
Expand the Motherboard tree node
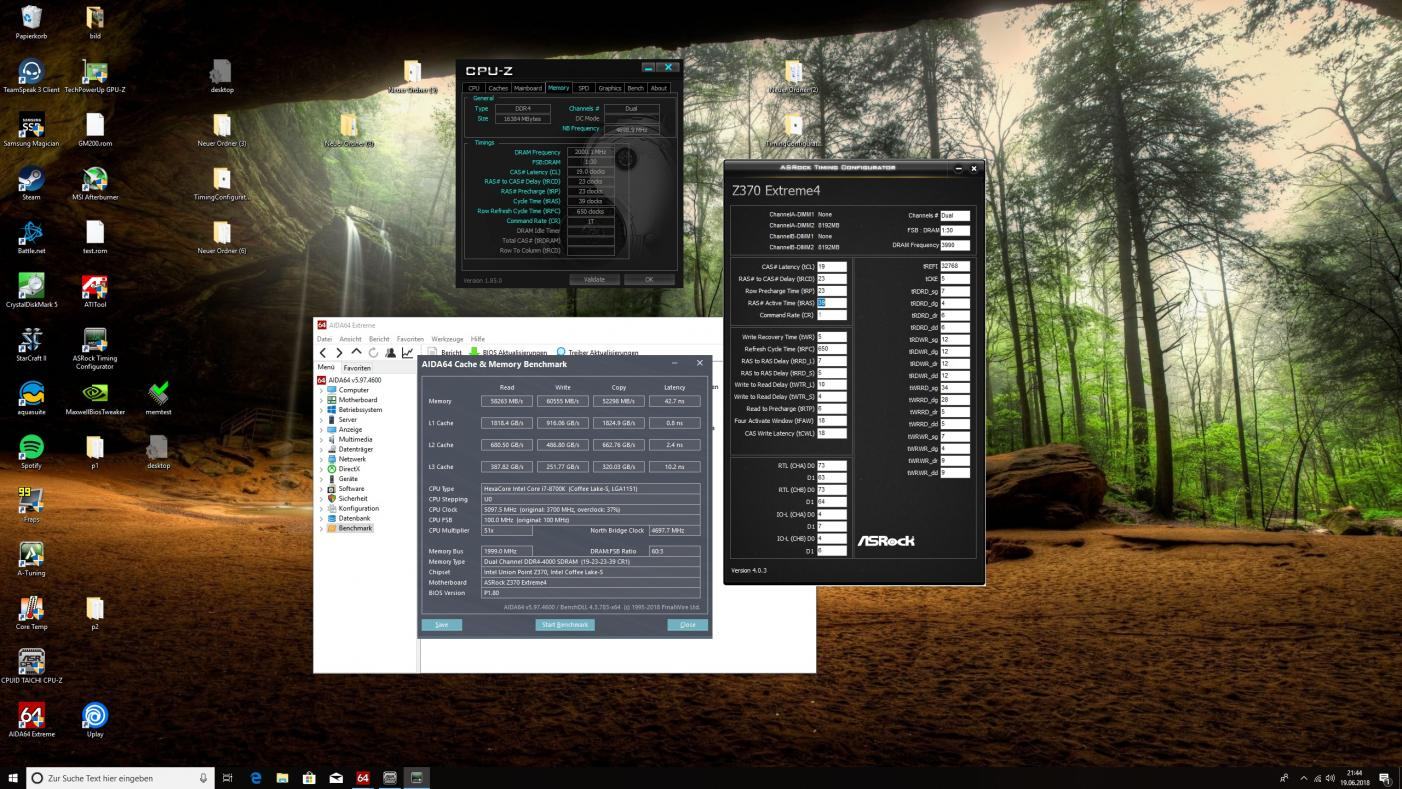pos(321,400)
